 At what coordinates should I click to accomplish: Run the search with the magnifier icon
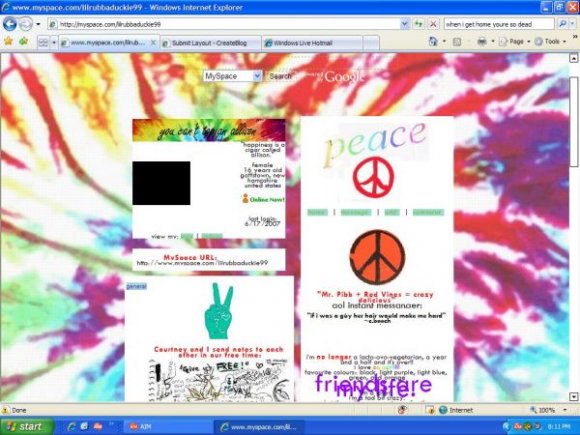(x=562, y=24)
